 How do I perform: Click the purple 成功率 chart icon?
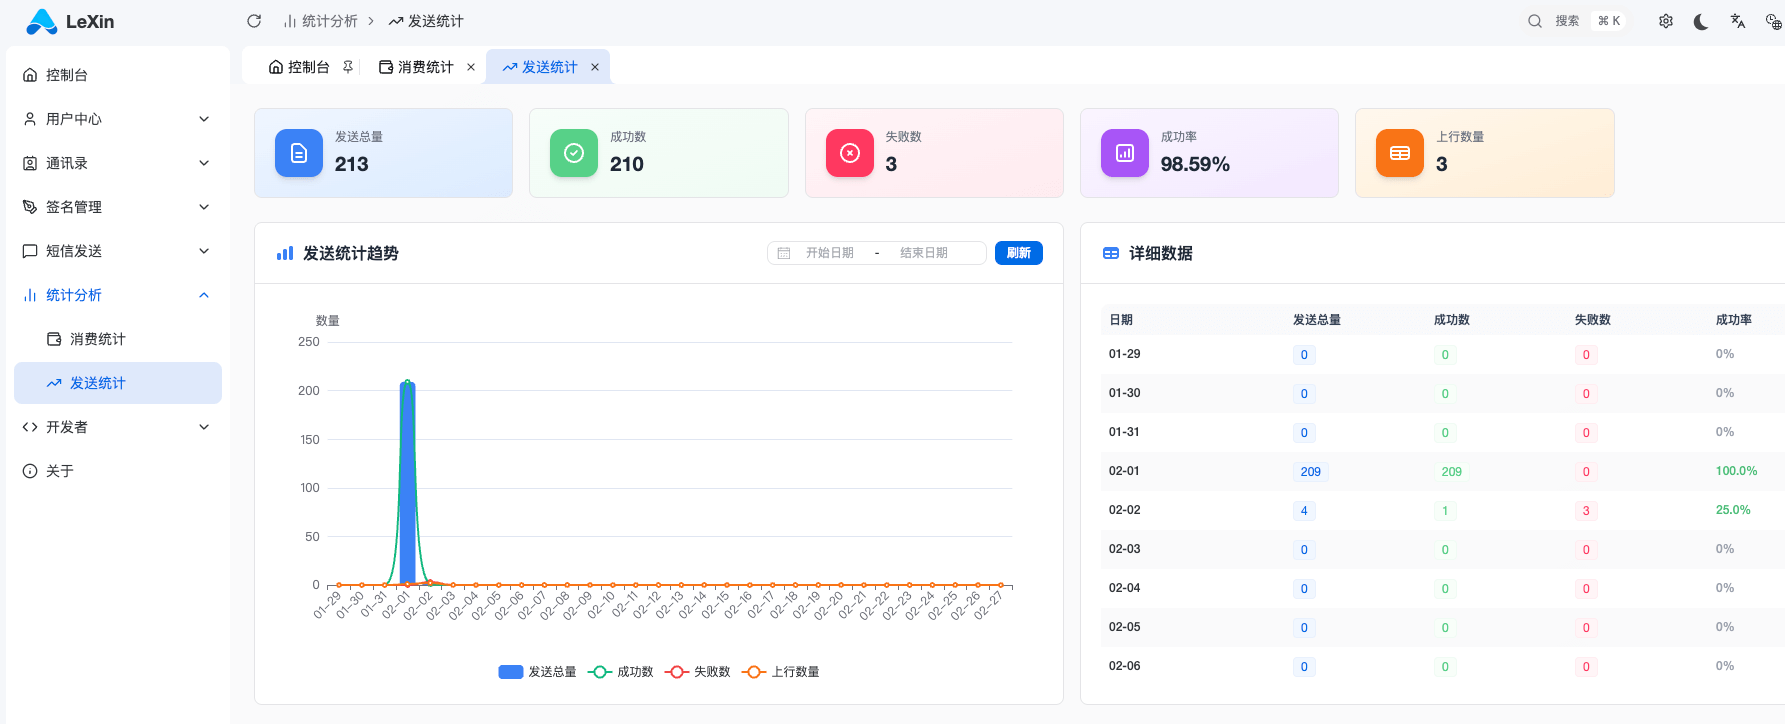(x=1125, y=153)
